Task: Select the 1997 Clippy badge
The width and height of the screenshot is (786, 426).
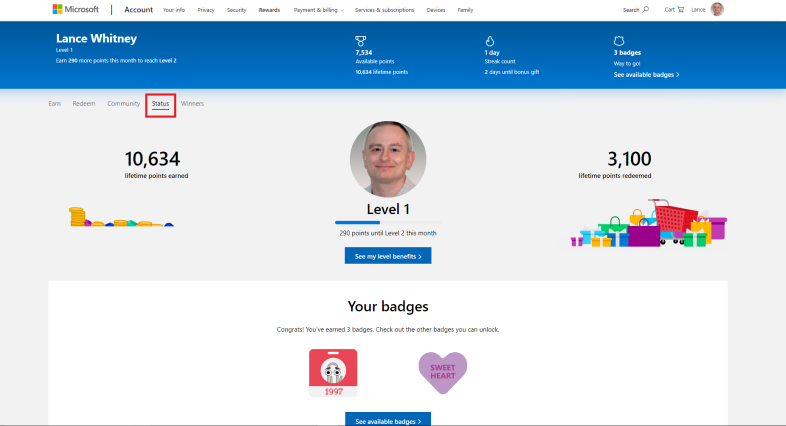Action: tap(333, 373)
